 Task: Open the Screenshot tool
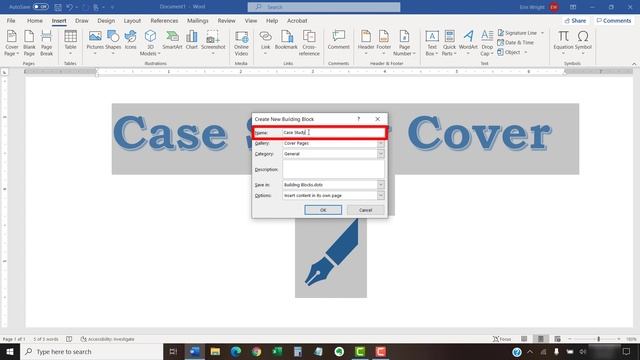tap(213, 43)
